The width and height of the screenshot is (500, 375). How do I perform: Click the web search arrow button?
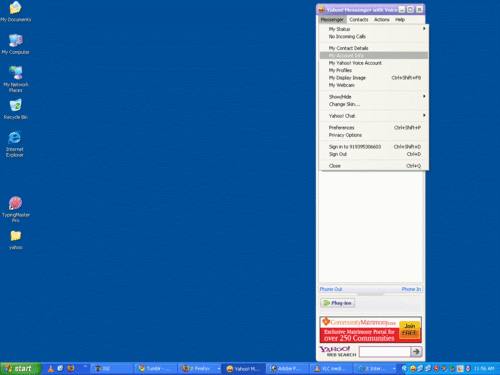tap(416, 352)
